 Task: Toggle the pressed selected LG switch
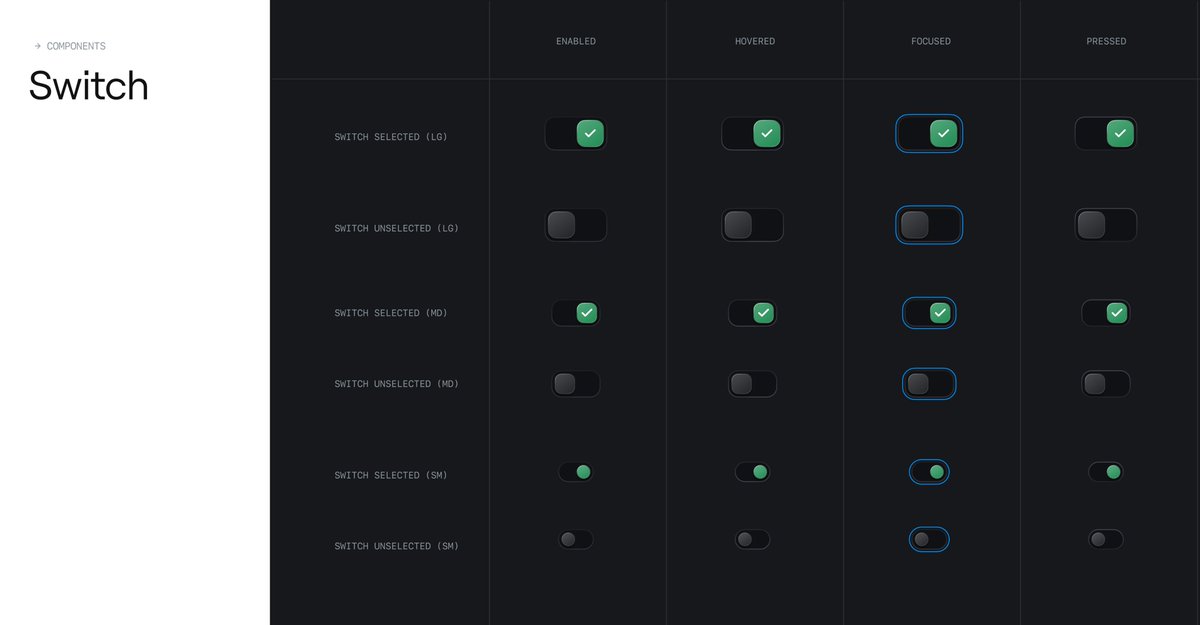[x=1106, y=134]
